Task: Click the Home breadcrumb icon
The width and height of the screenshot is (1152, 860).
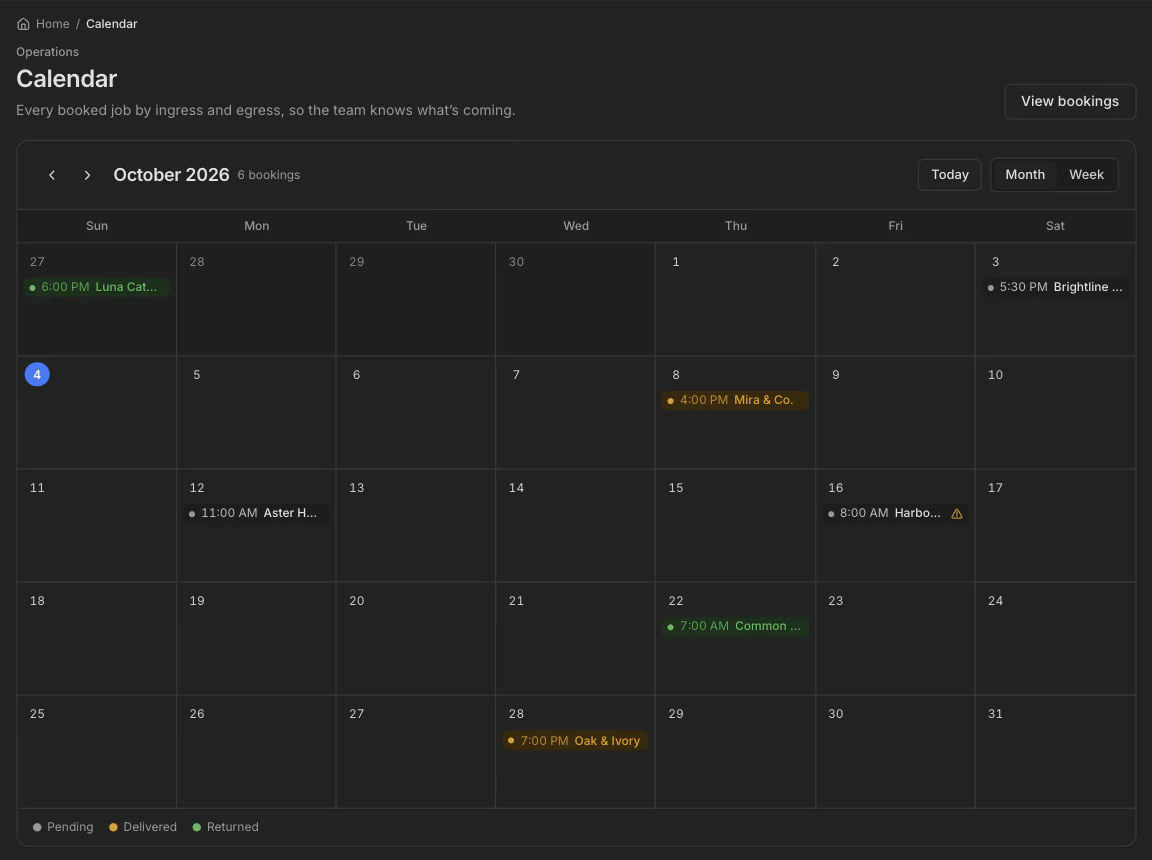Action: click(24, 24)
